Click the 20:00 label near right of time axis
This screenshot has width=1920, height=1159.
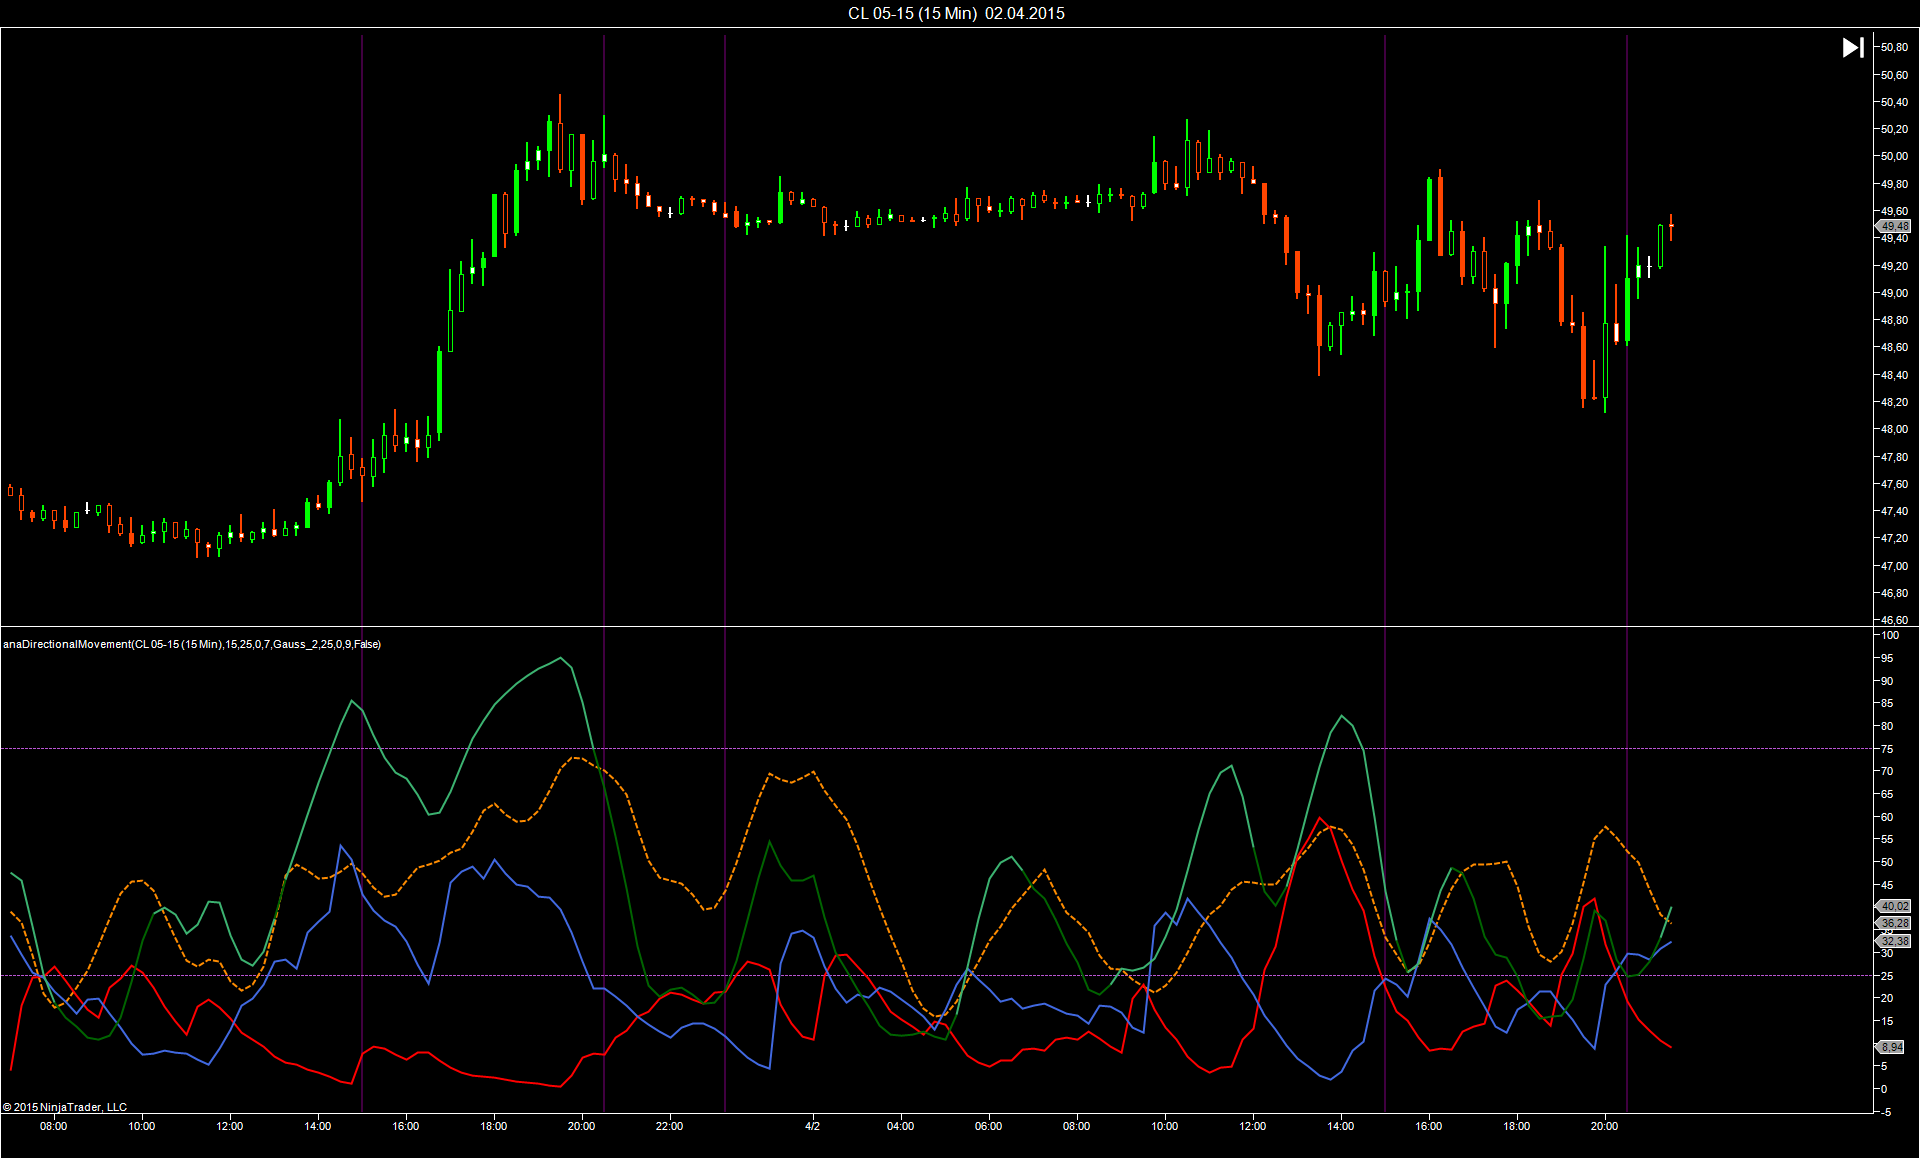point(1604,1126)
